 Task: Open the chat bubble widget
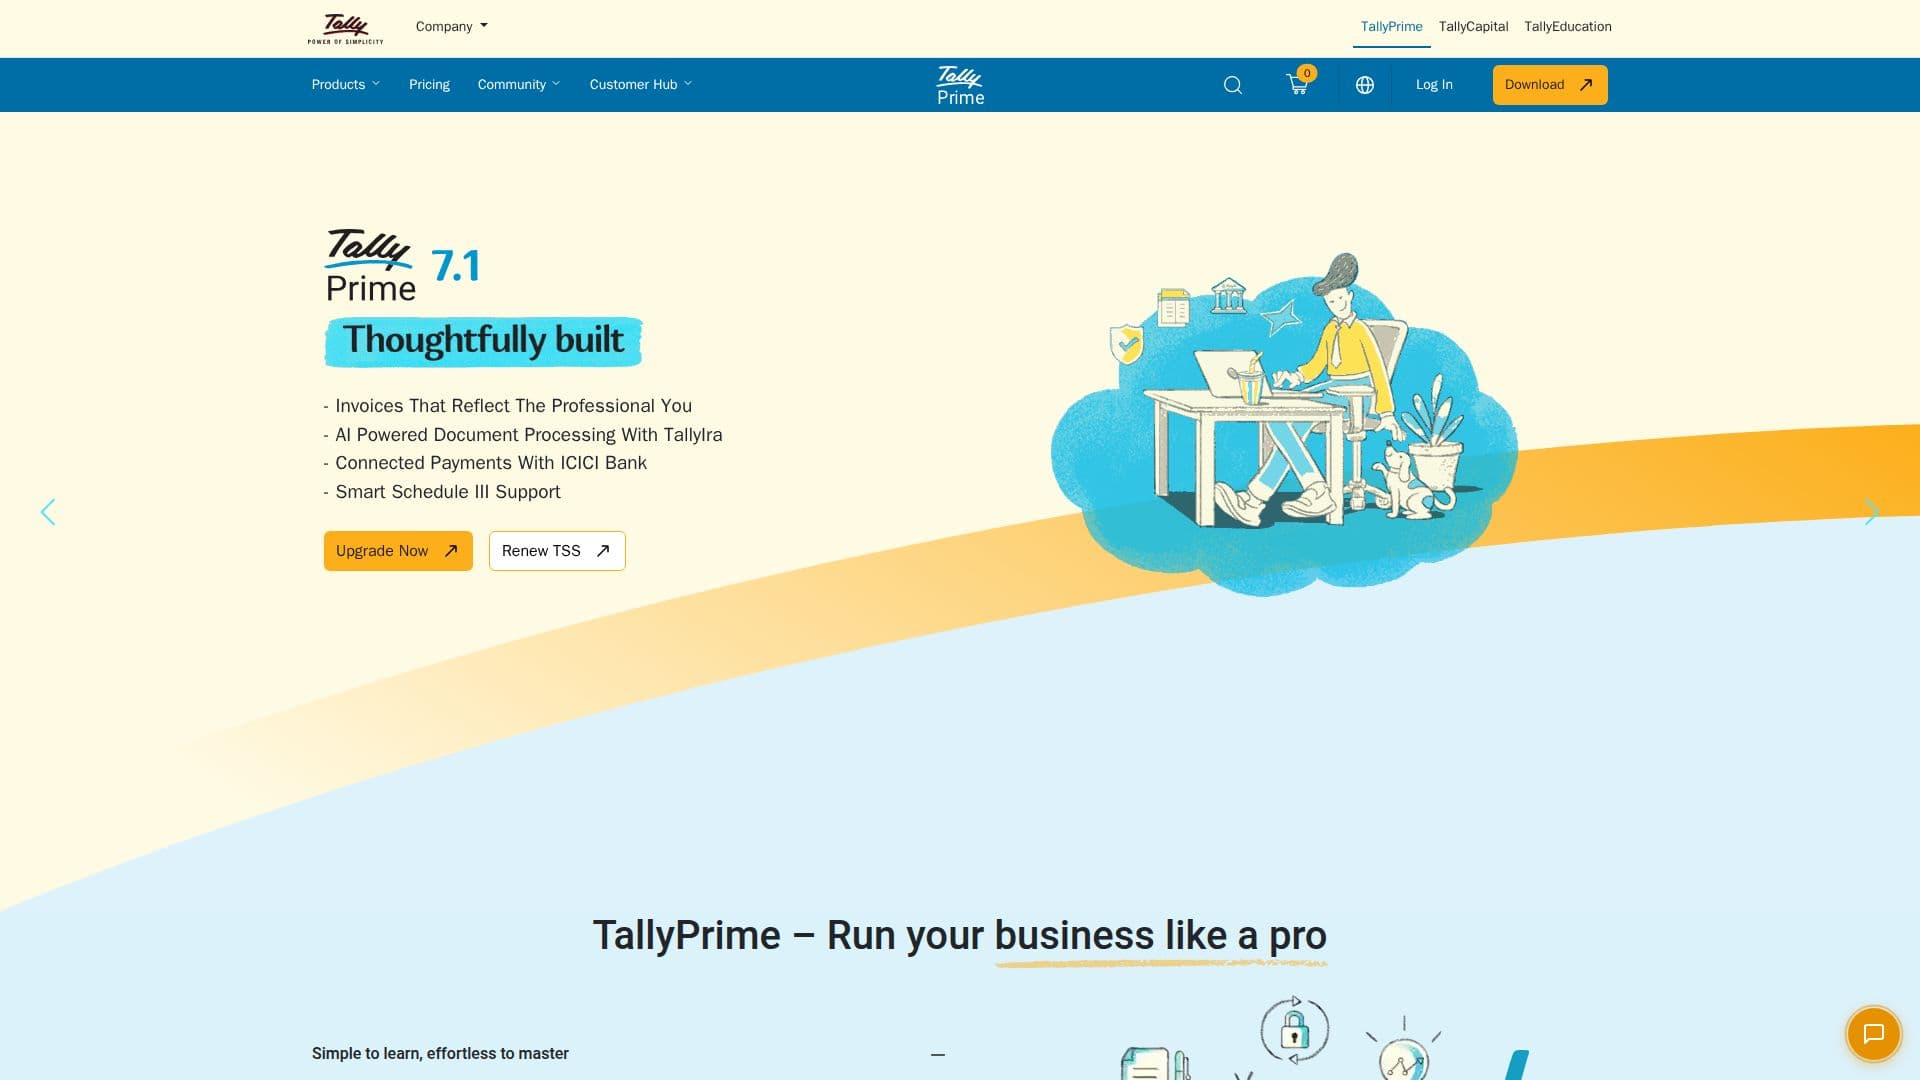[1873, 1034]
